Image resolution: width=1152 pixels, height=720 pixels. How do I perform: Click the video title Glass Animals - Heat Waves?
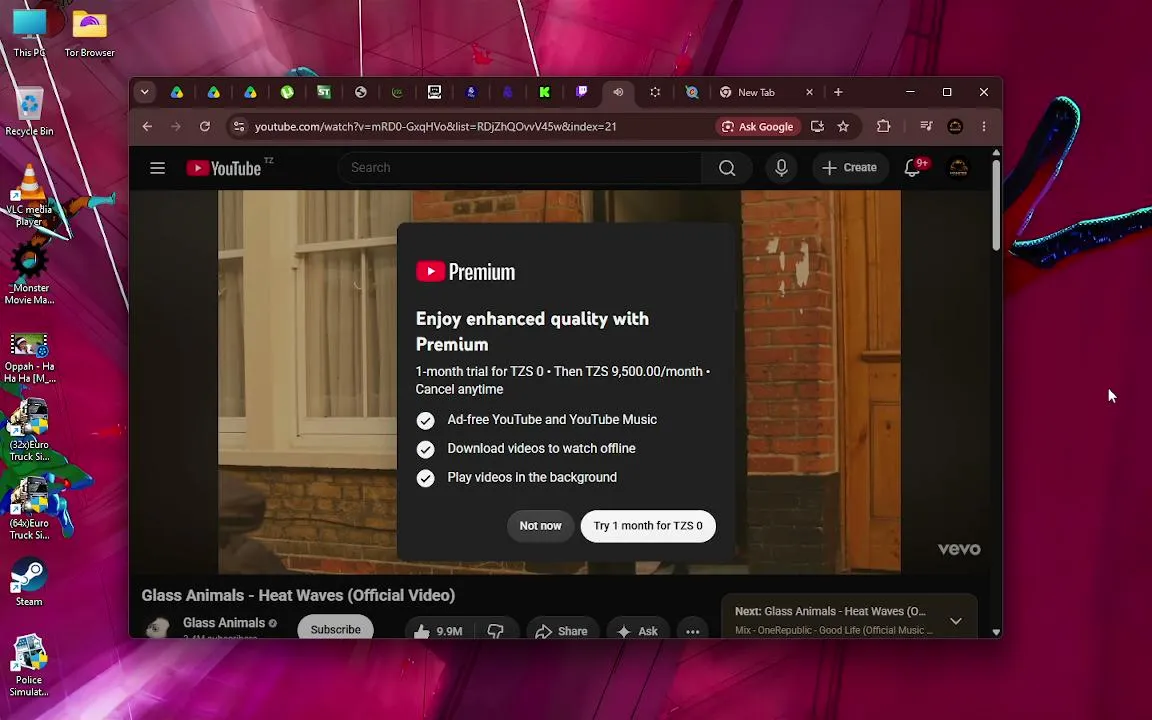tap(298, 595)
